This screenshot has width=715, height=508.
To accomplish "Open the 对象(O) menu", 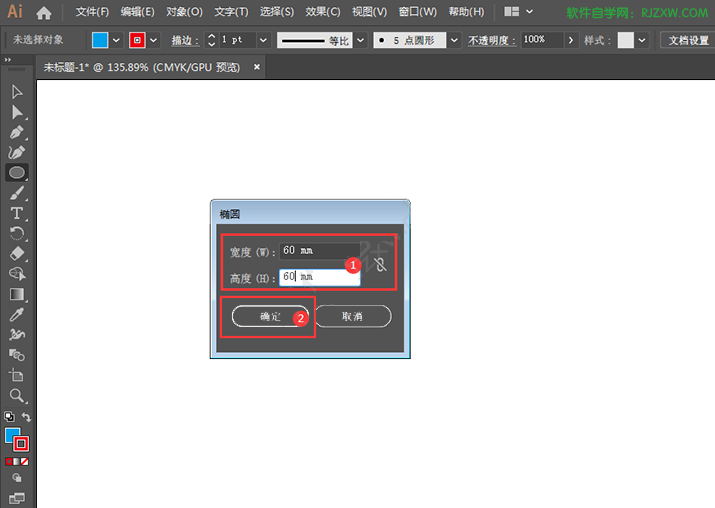I will pos(184,12).
